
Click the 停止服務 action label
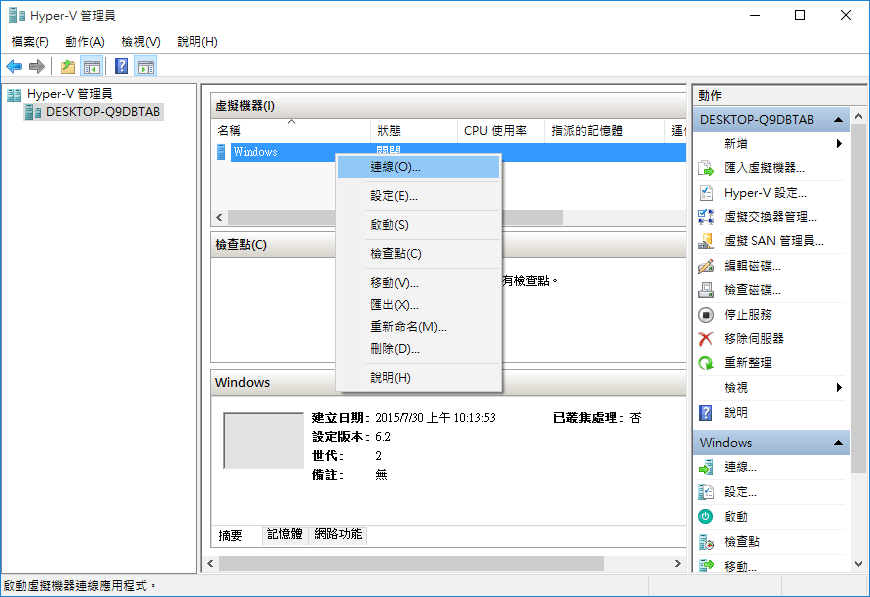click(748, 315)
